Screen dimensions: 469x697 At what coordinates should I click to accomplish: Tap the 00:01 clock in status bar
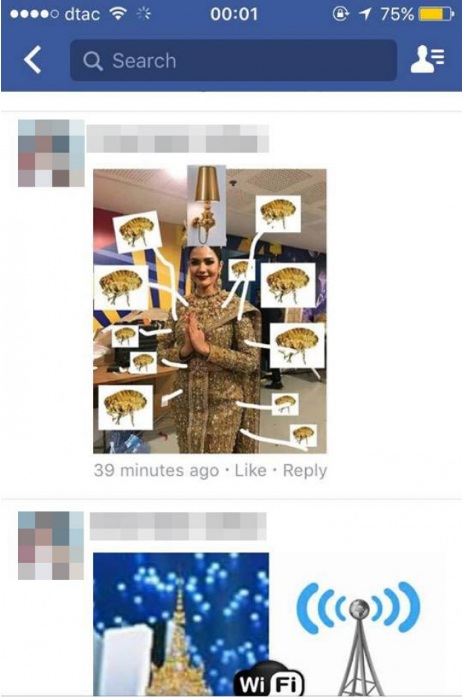click(x=234, y=14)
